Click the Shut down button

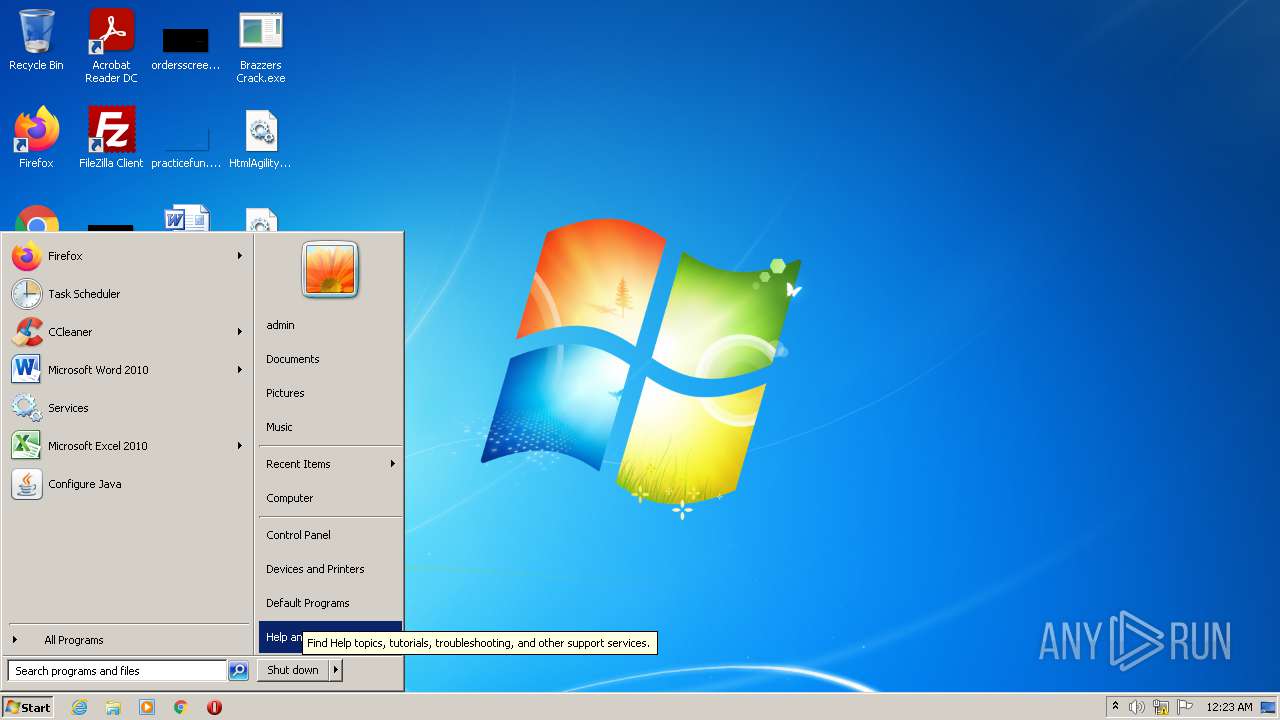click(x=293, y=670)
